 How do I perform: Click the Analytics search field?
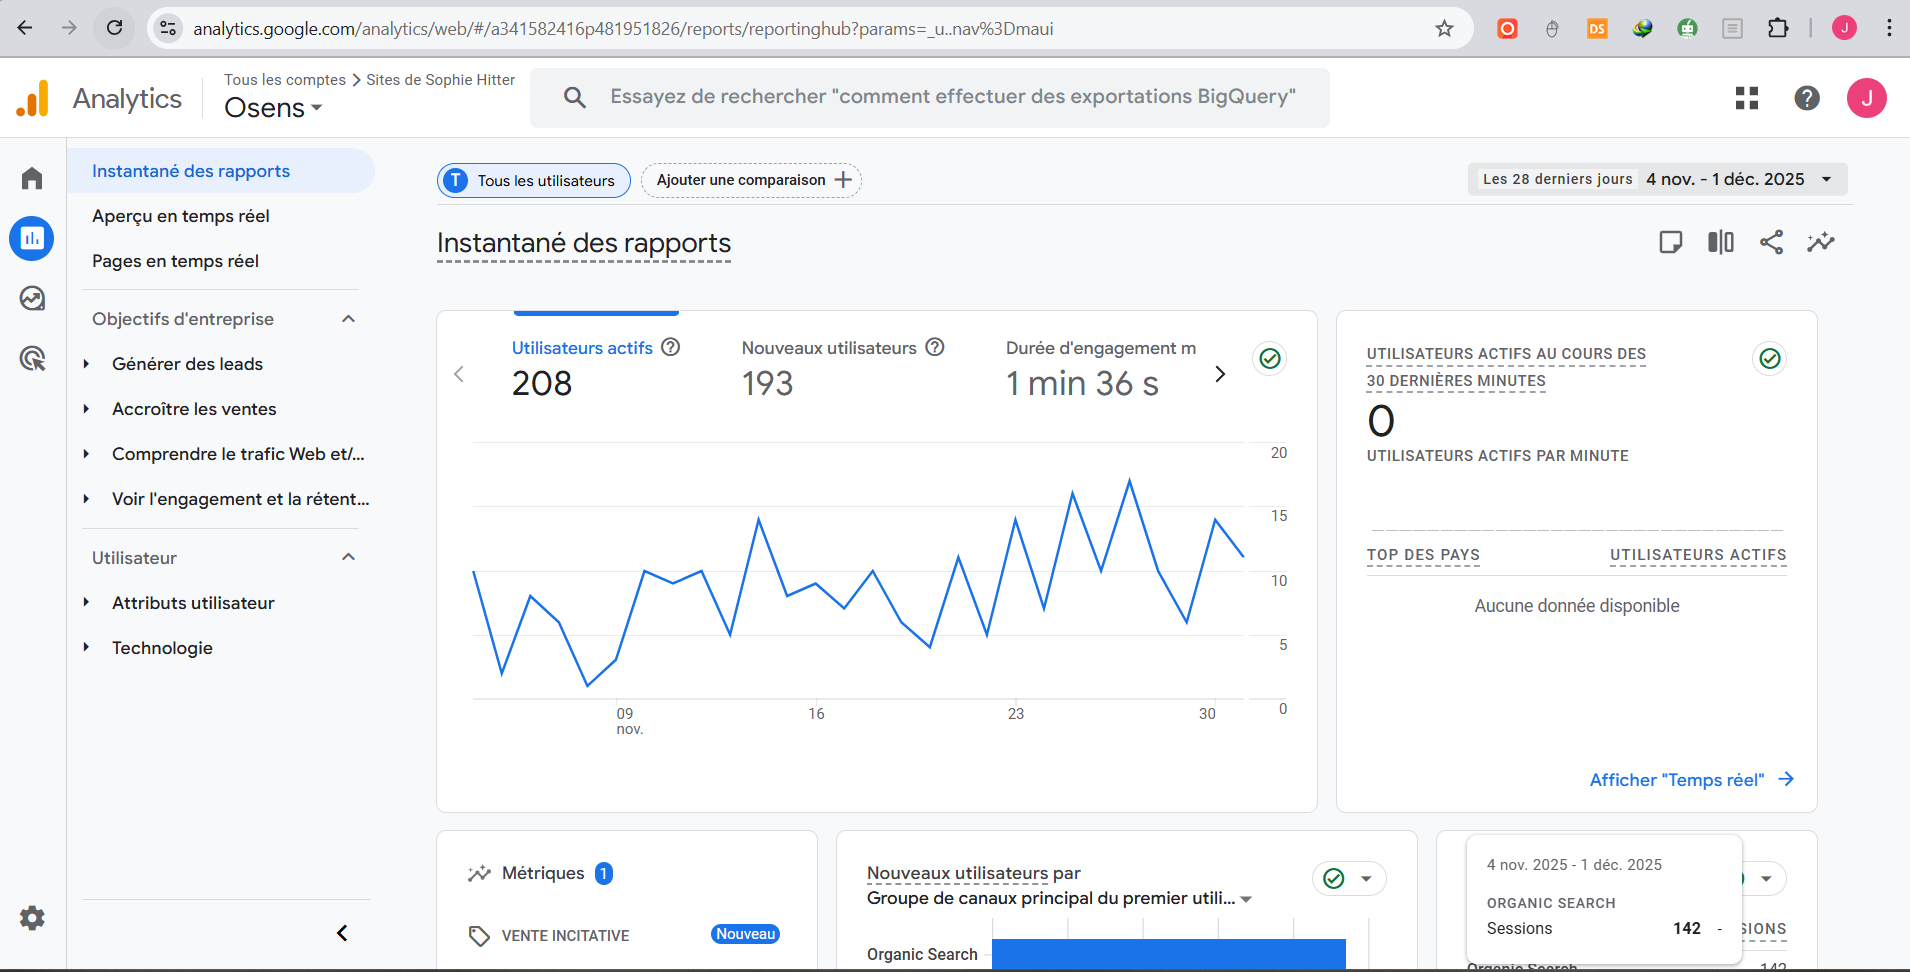[950, 97]
